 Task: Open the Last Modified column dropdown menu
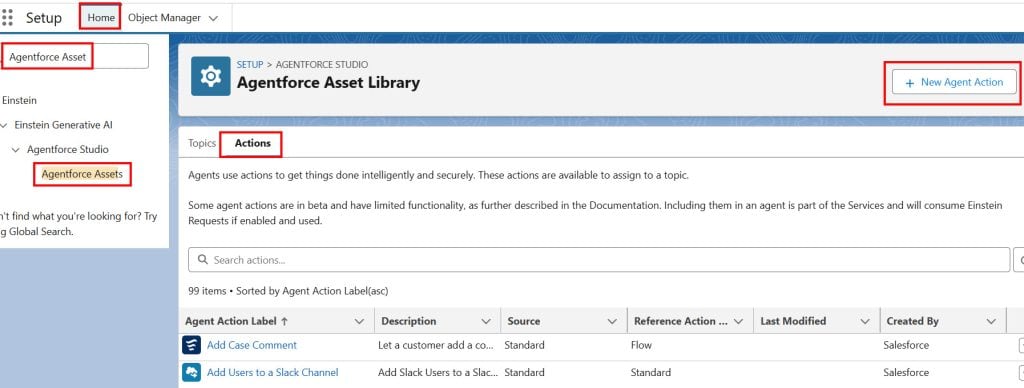click(865, 321)
